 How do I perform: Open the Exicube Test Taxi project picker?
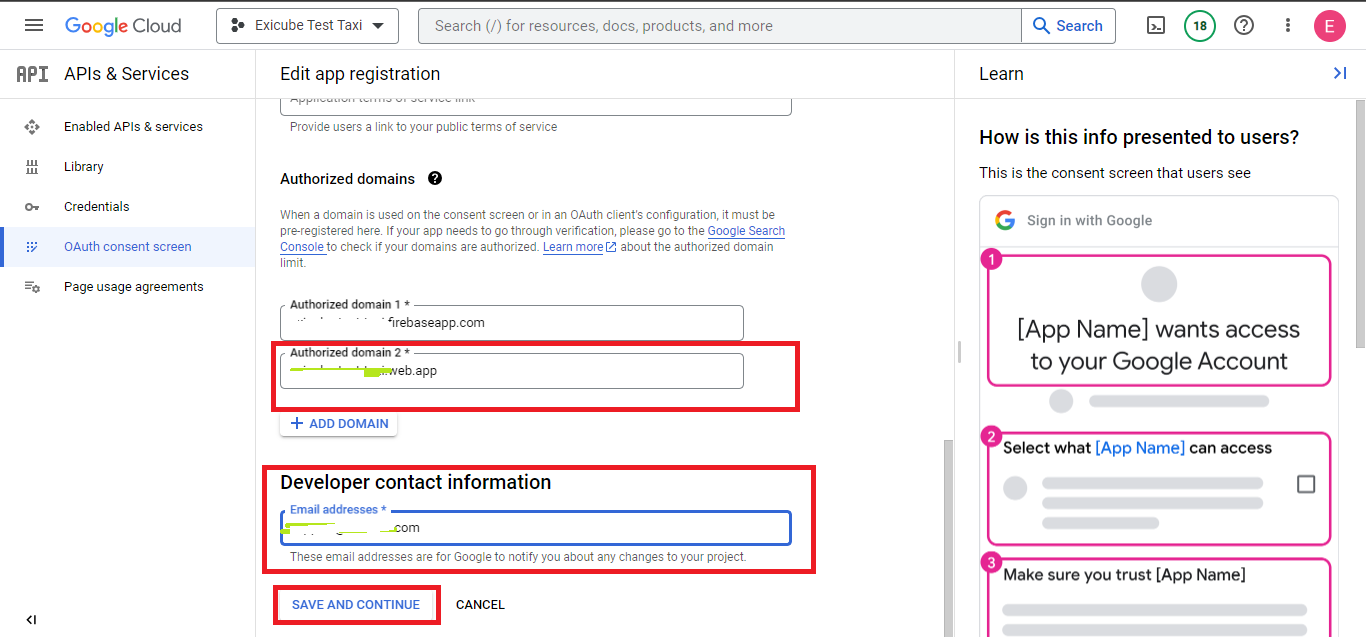point(307,26)
